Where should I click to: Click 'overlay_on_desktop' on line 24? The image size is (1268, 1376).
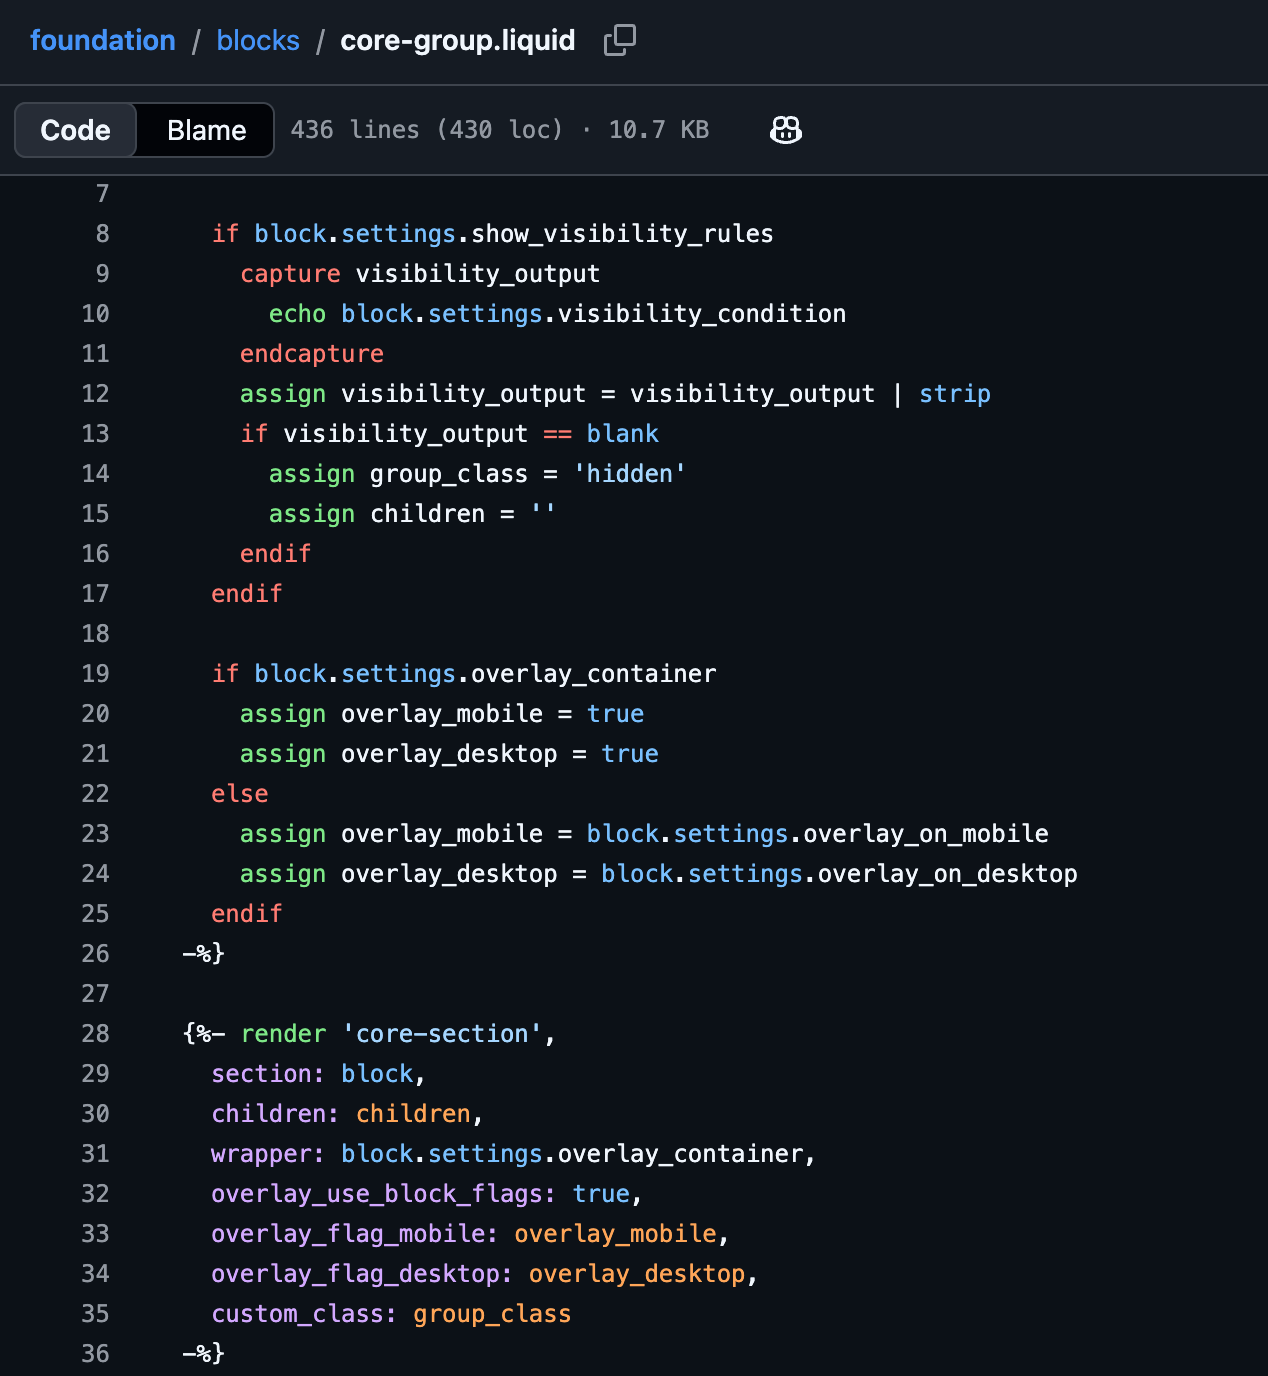click(x=948, y=874)
